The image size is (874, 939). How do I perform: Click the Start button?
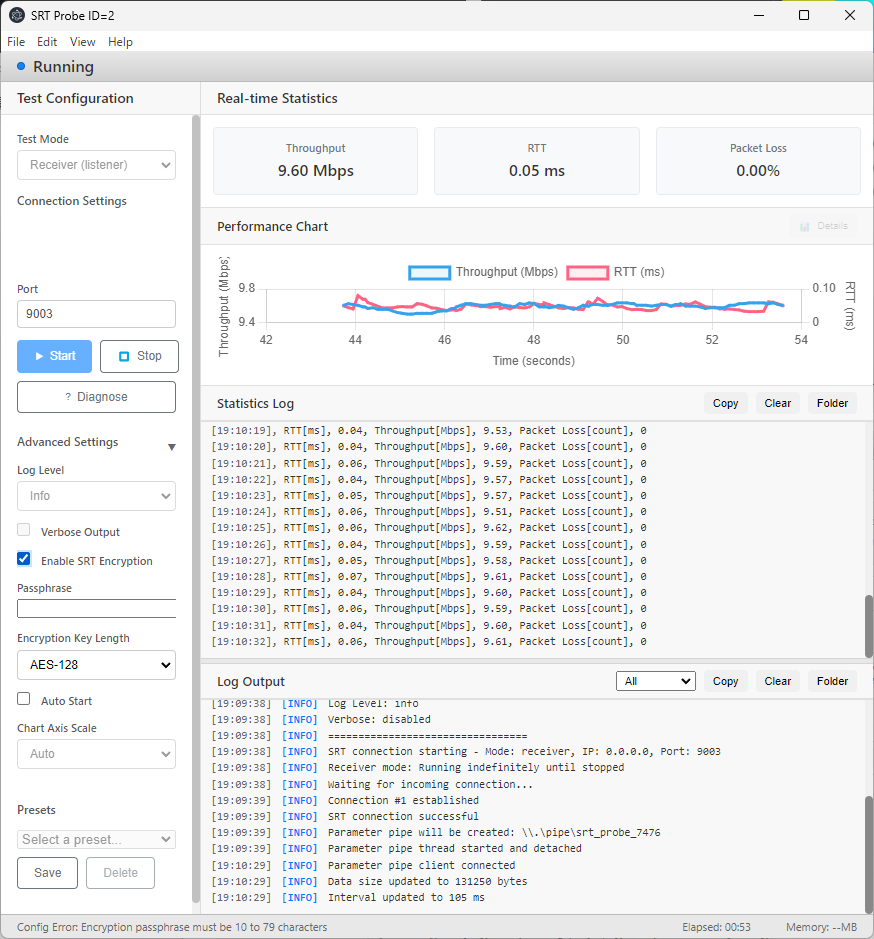pyautogui.click(x=55, y=356)
